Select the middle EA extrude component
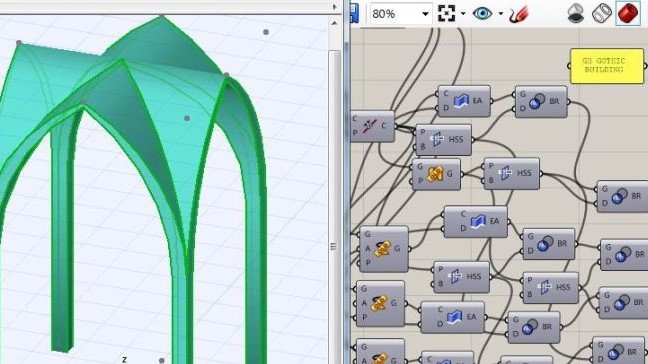648x364 pixels. coord(476,222)
